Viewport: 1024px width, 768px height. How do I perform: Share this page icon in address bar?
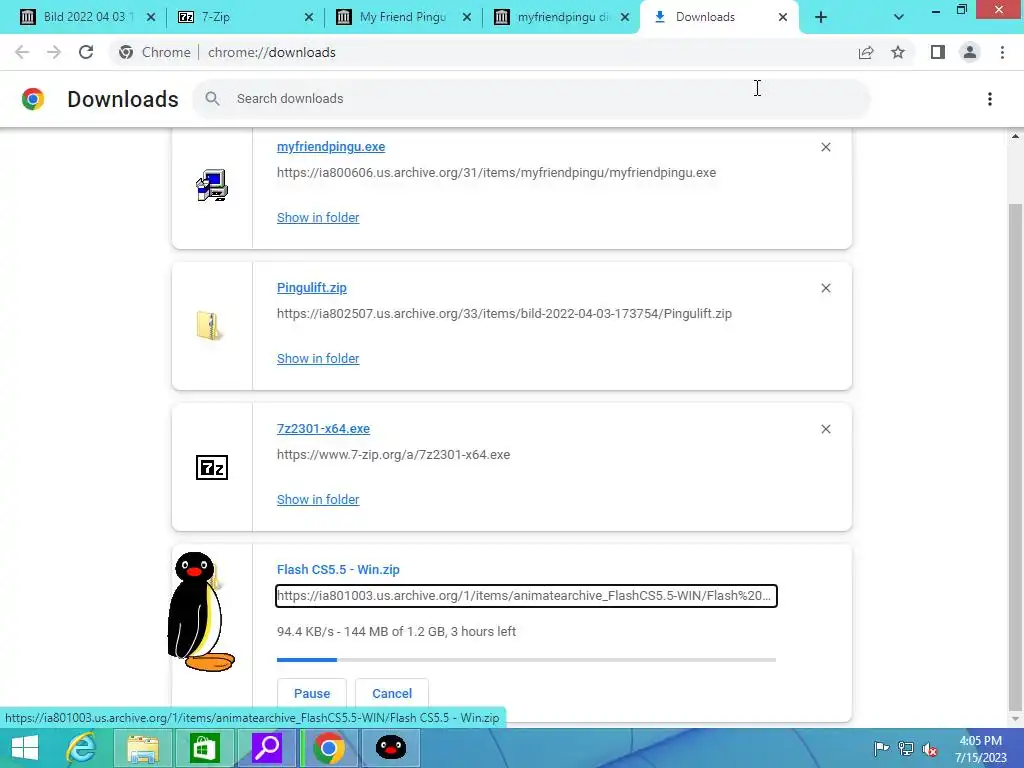[866, 52]
